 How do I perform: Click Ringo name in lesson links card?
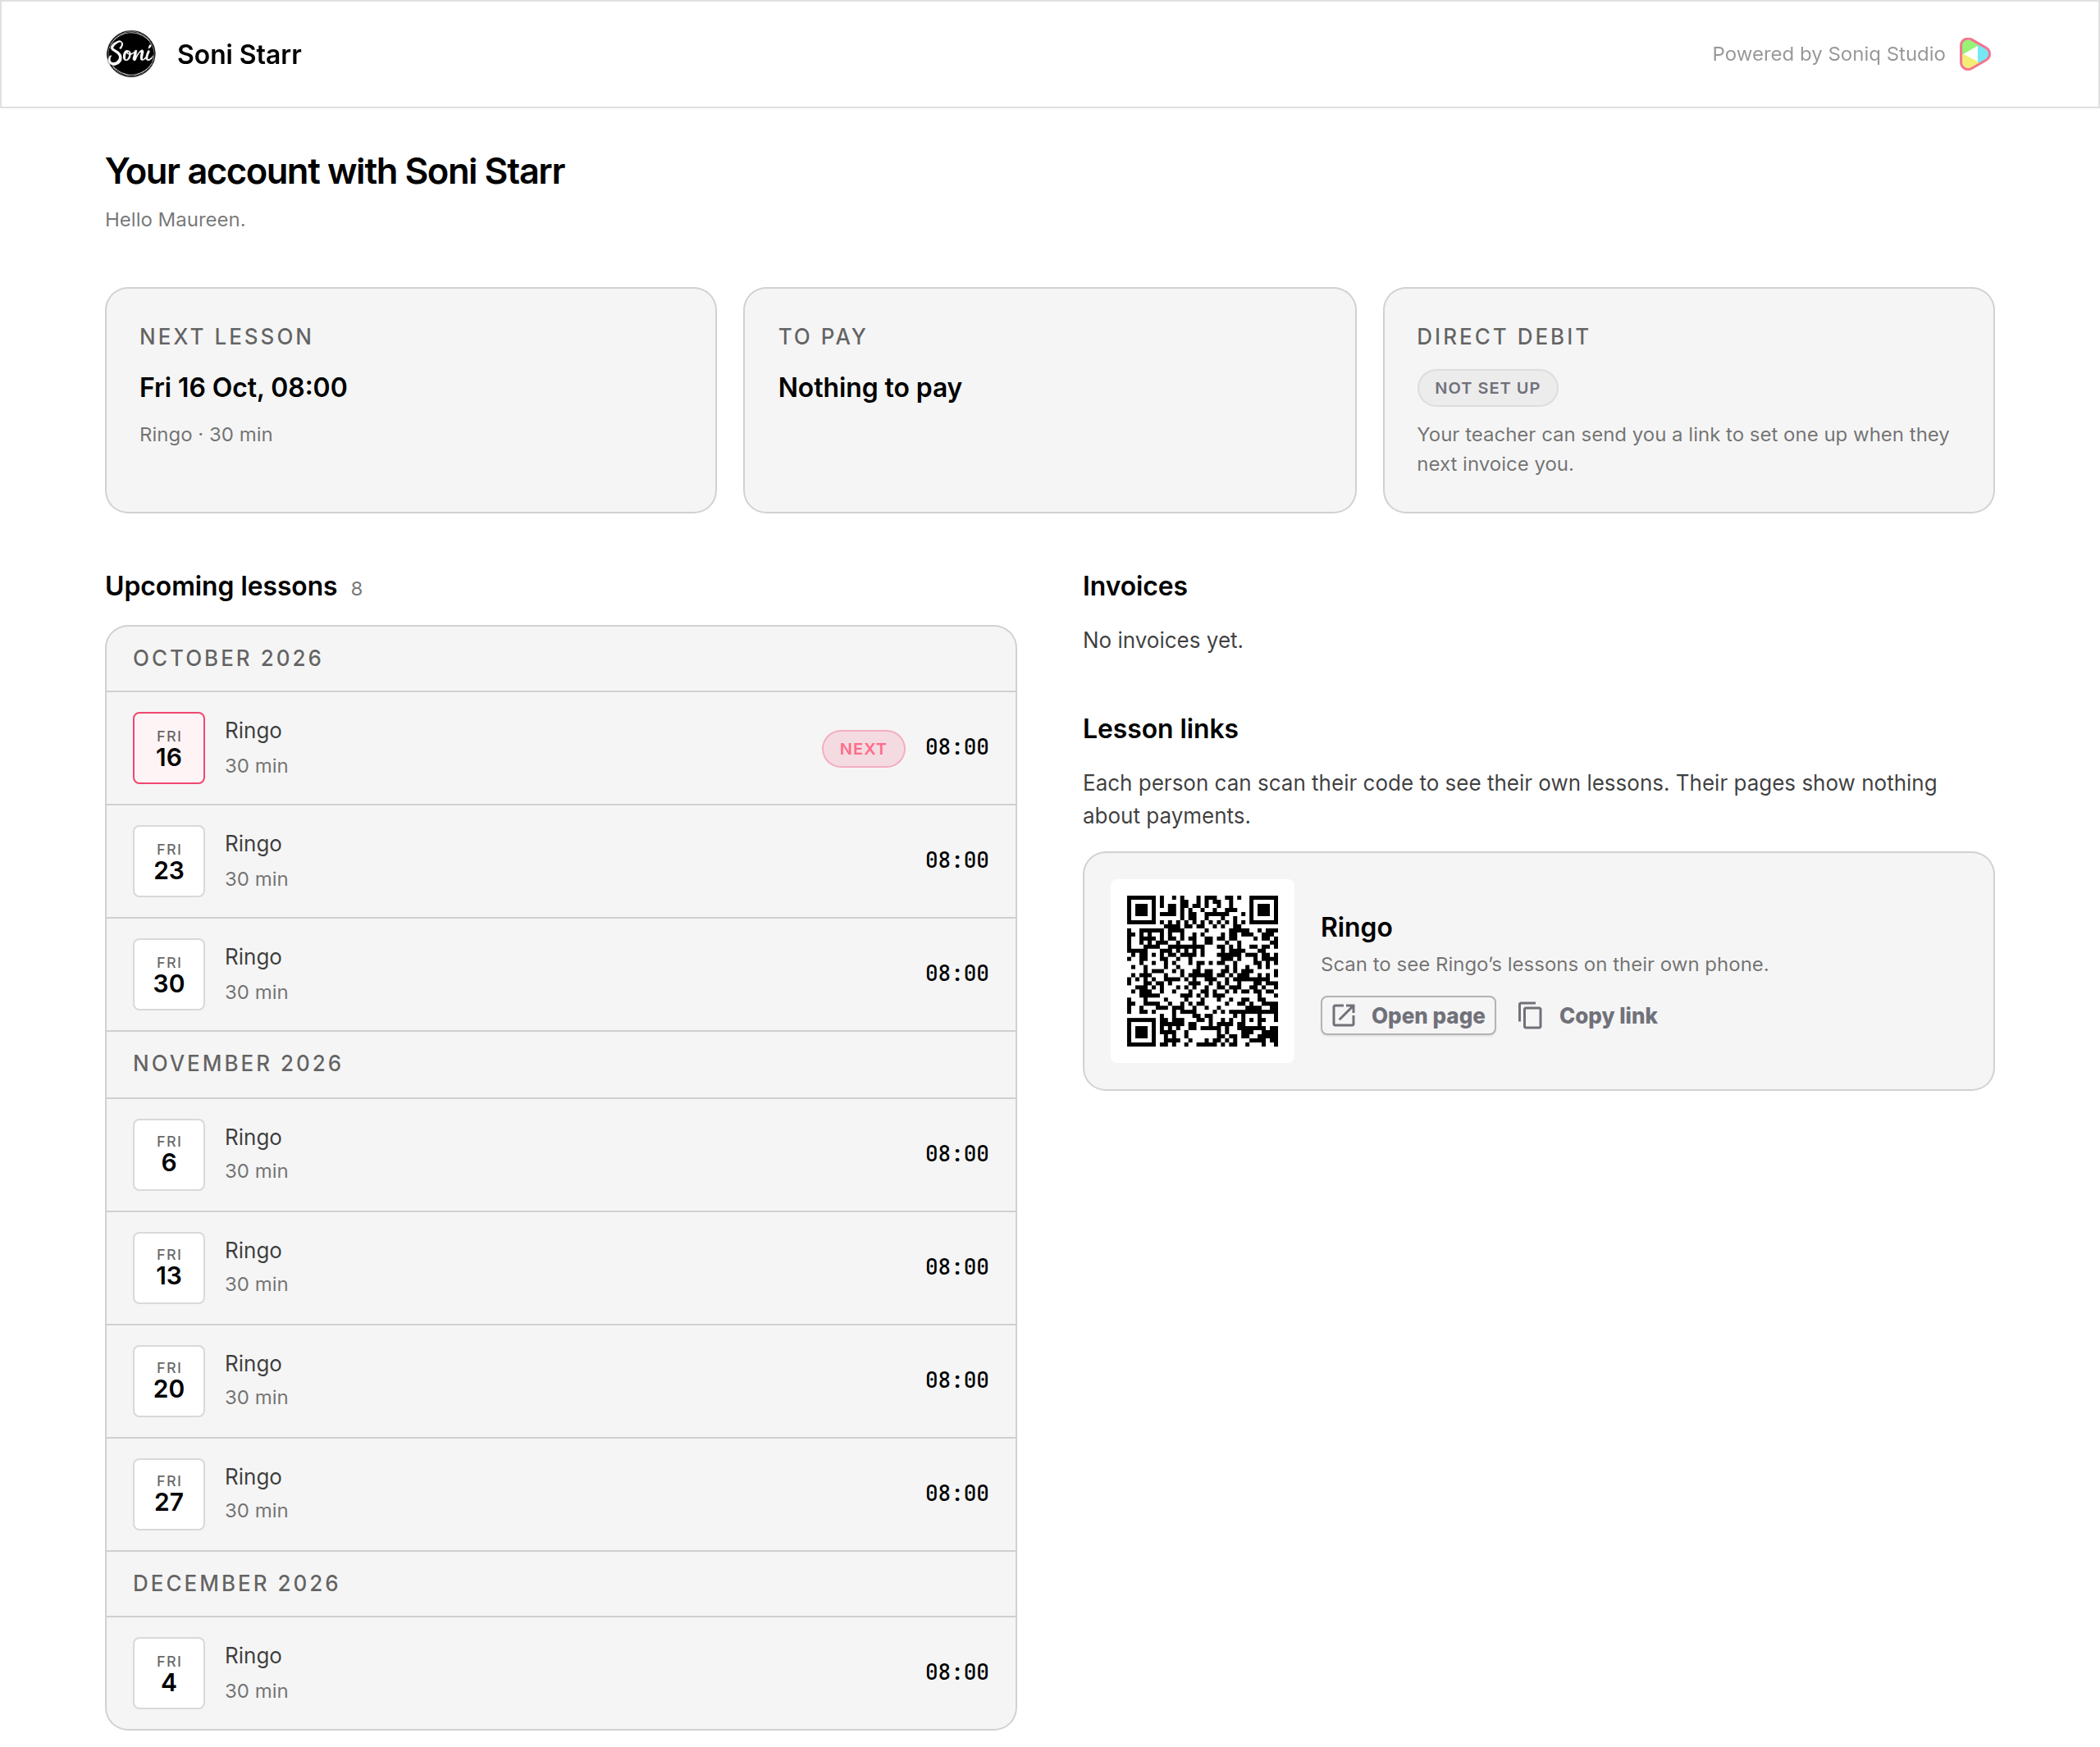(x=1356, y=928)
